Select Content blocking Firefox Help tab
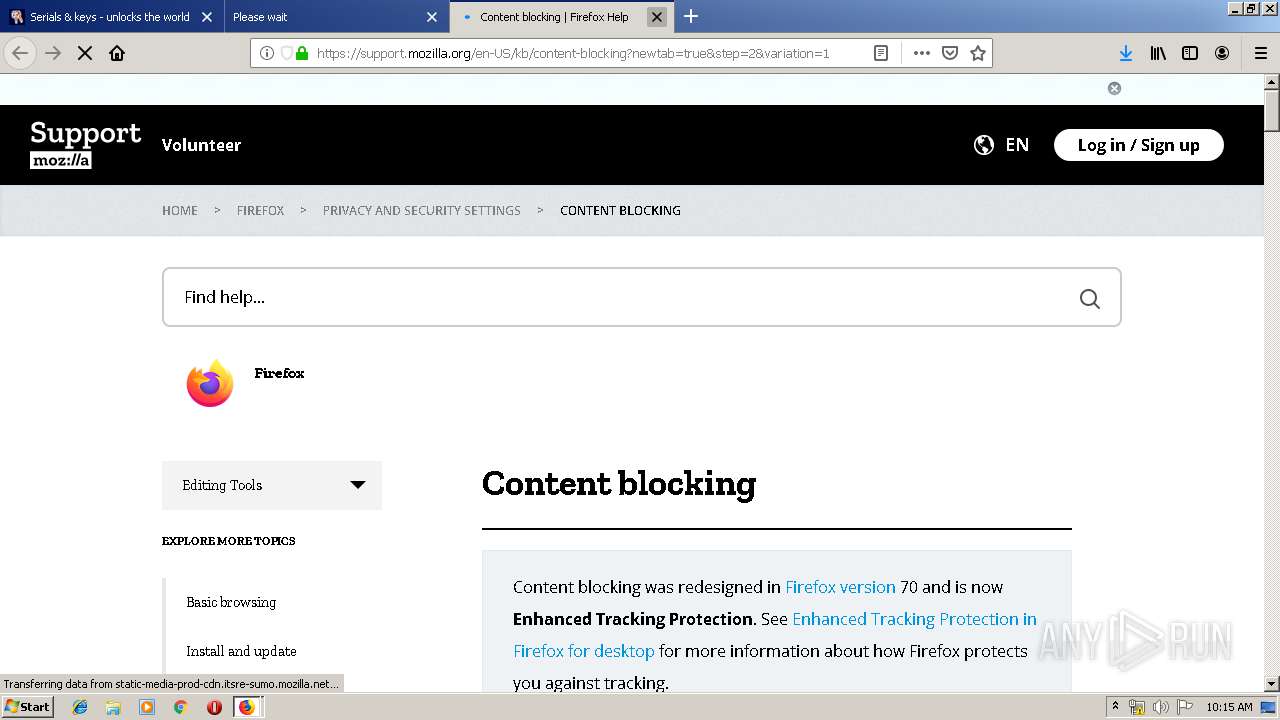This screenshot has width=1280, height=720. (x=561, y=17)
